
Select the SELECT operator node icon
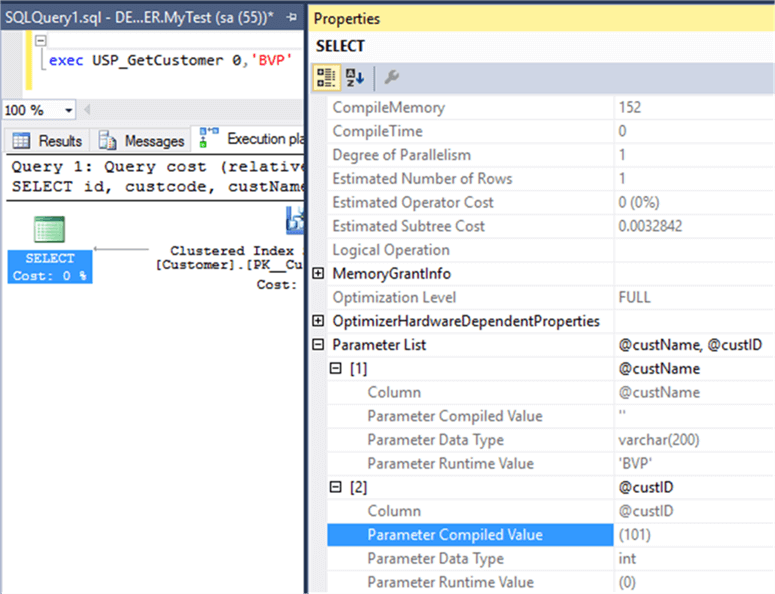click(49, 229)
